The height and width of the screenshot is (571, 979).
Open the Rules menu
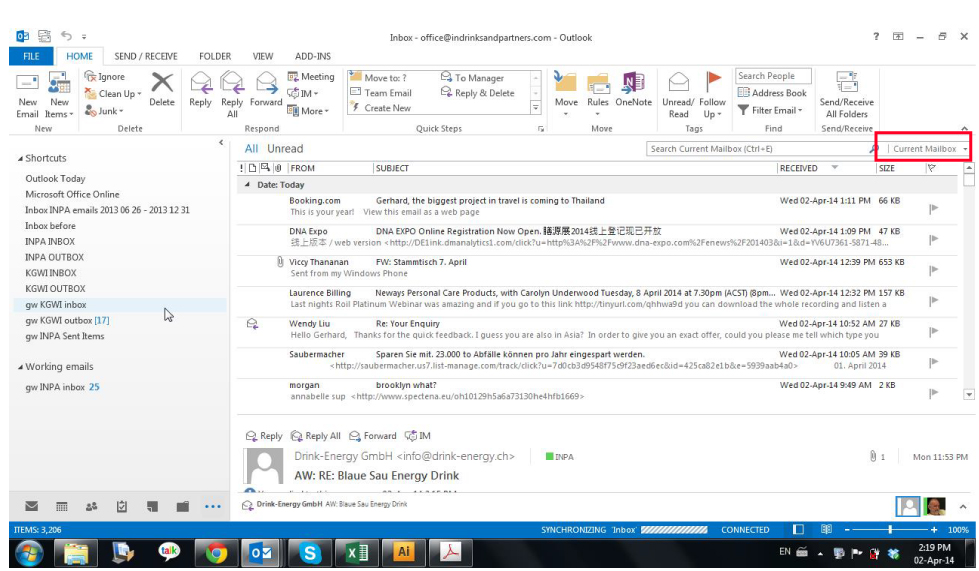click(x=598, y=95)
